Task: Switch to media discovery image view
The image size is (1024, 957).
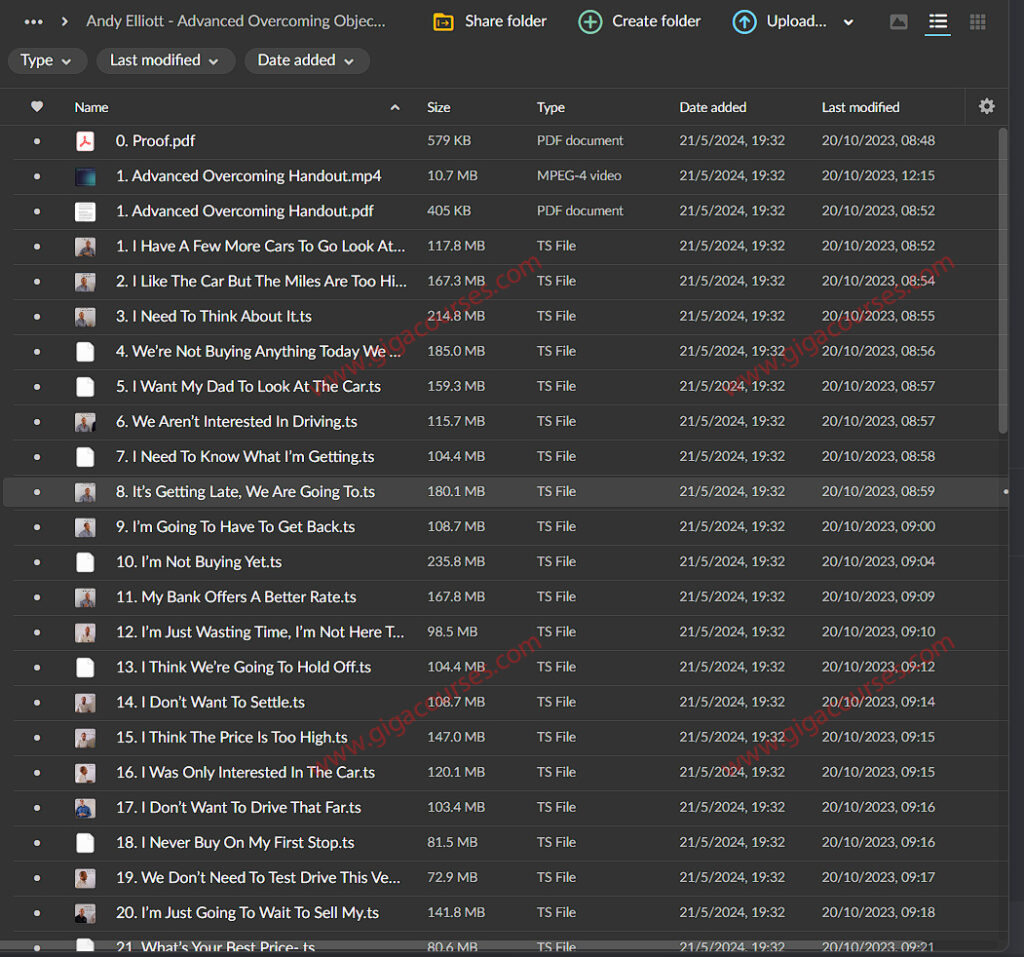Action: 898,22
